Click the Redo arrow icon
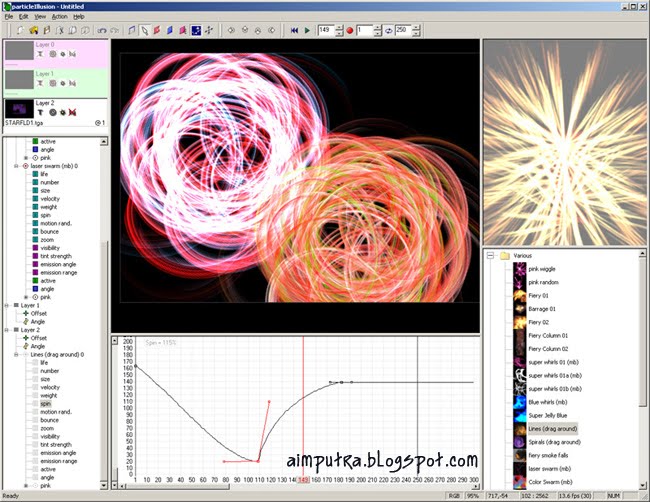Viewport: 650px width, 502px height. [115, 30]
